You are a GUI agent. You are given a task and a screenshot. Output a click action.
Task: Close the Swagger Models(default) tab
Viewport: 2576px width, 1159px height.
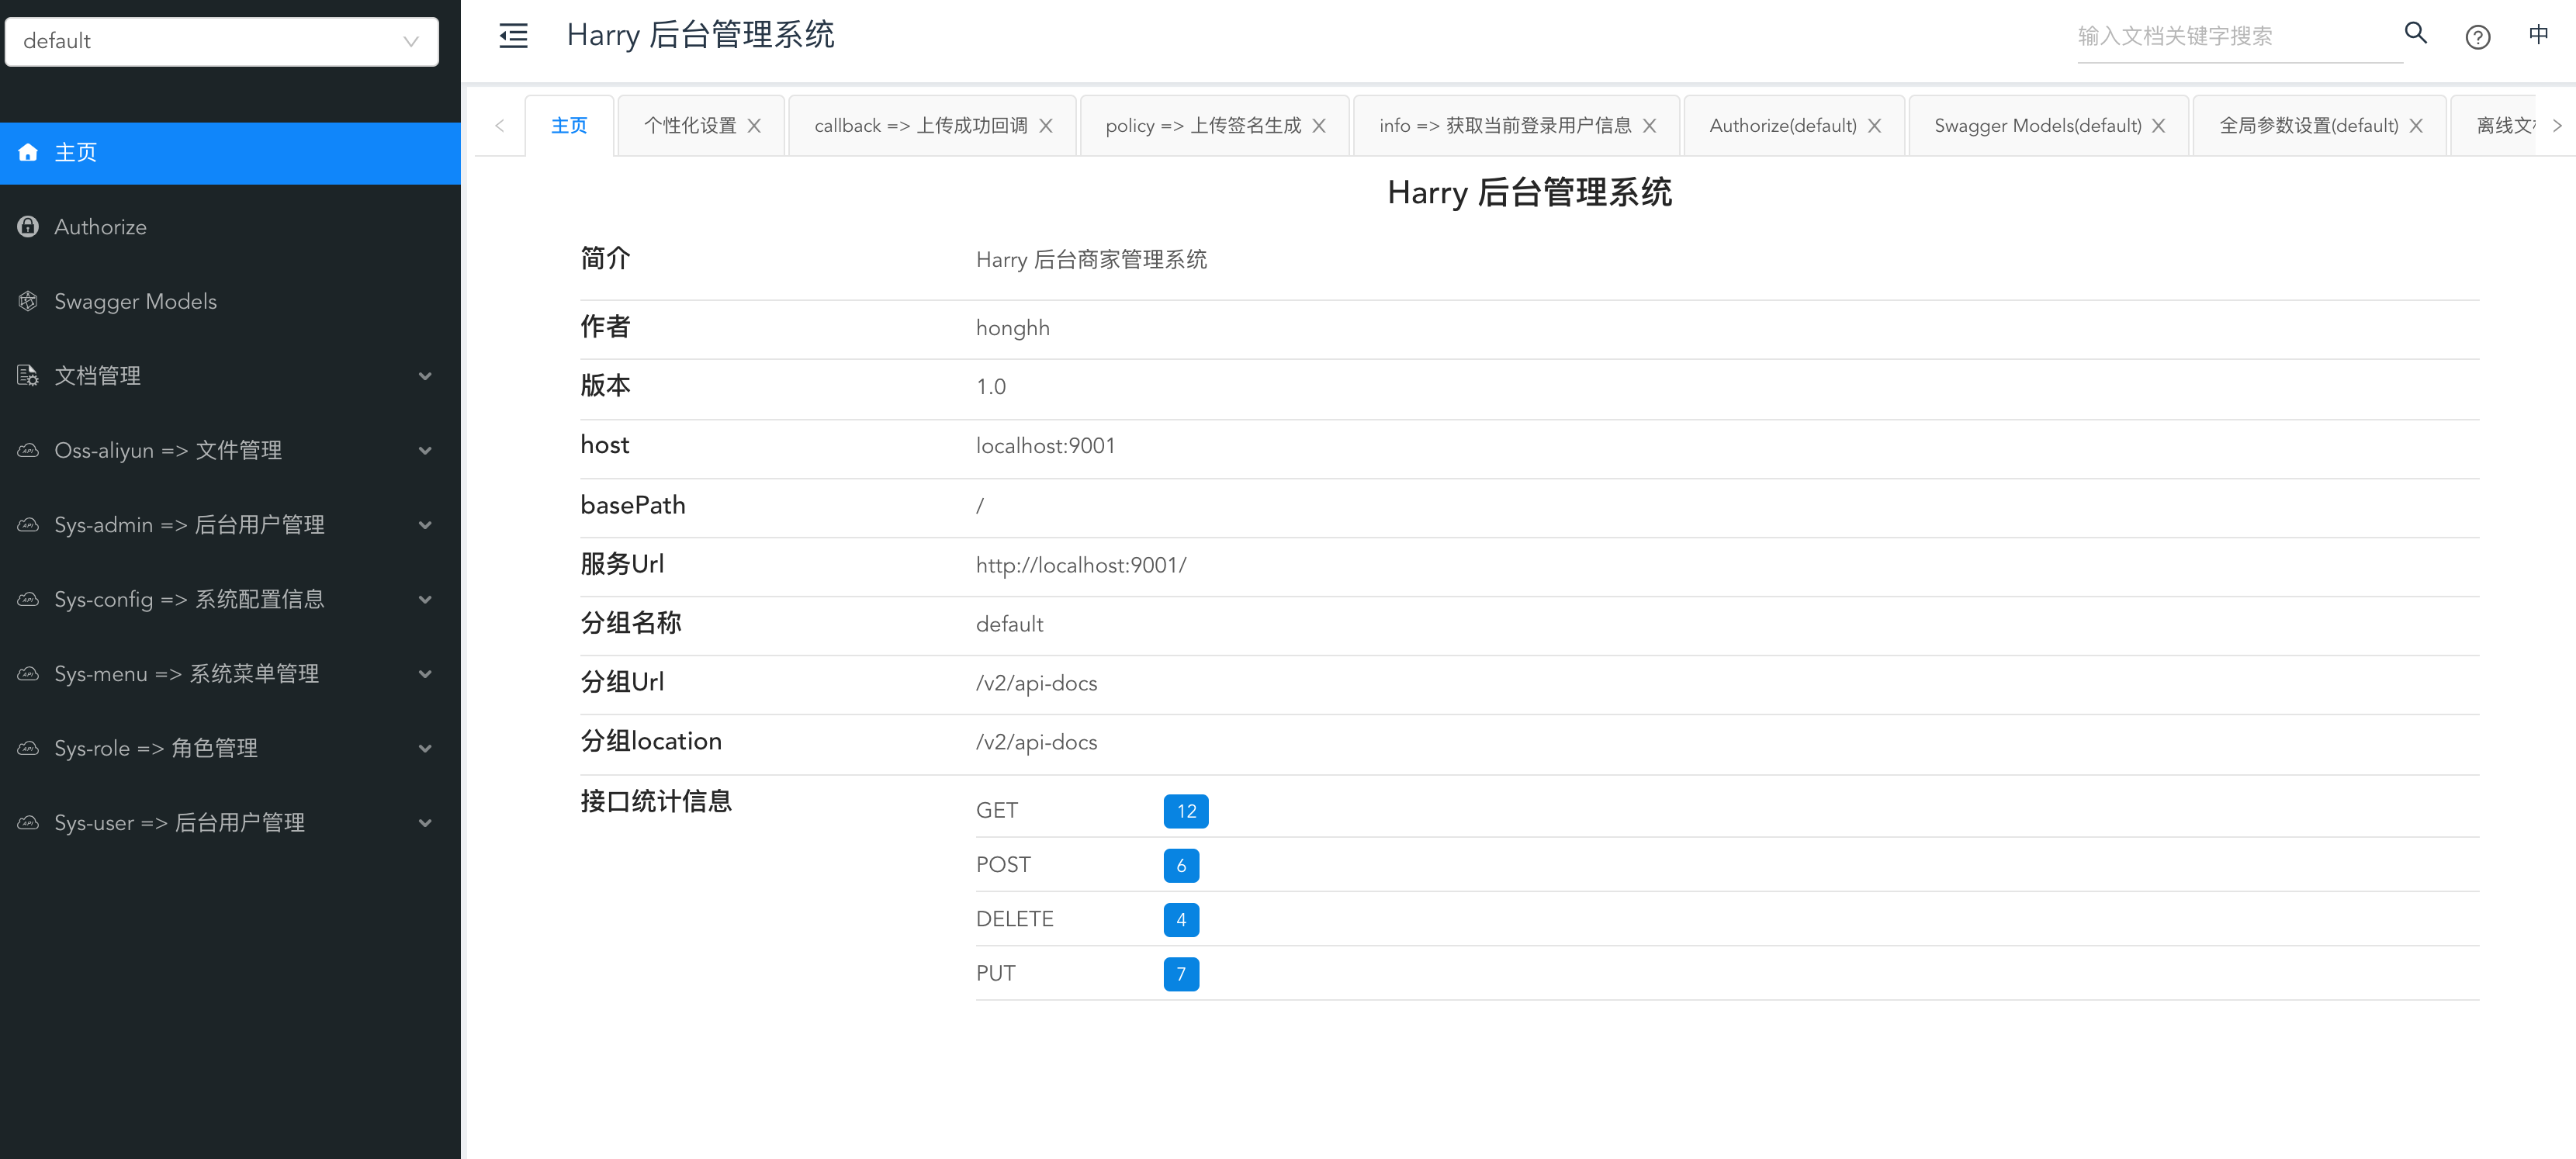point(2158,126)
